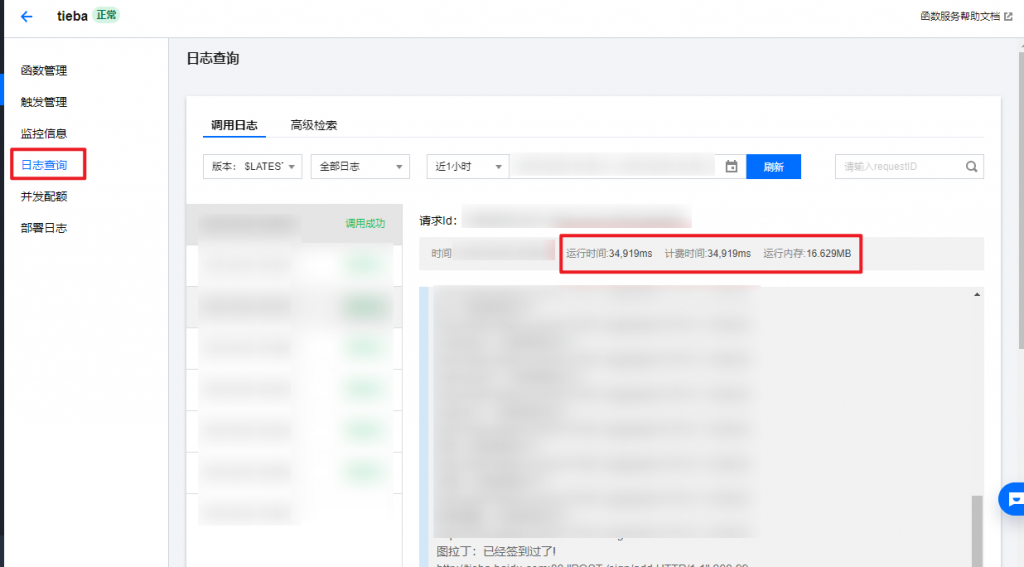
Task: Open the calendar date picker icon
Action: coord(731,167)
